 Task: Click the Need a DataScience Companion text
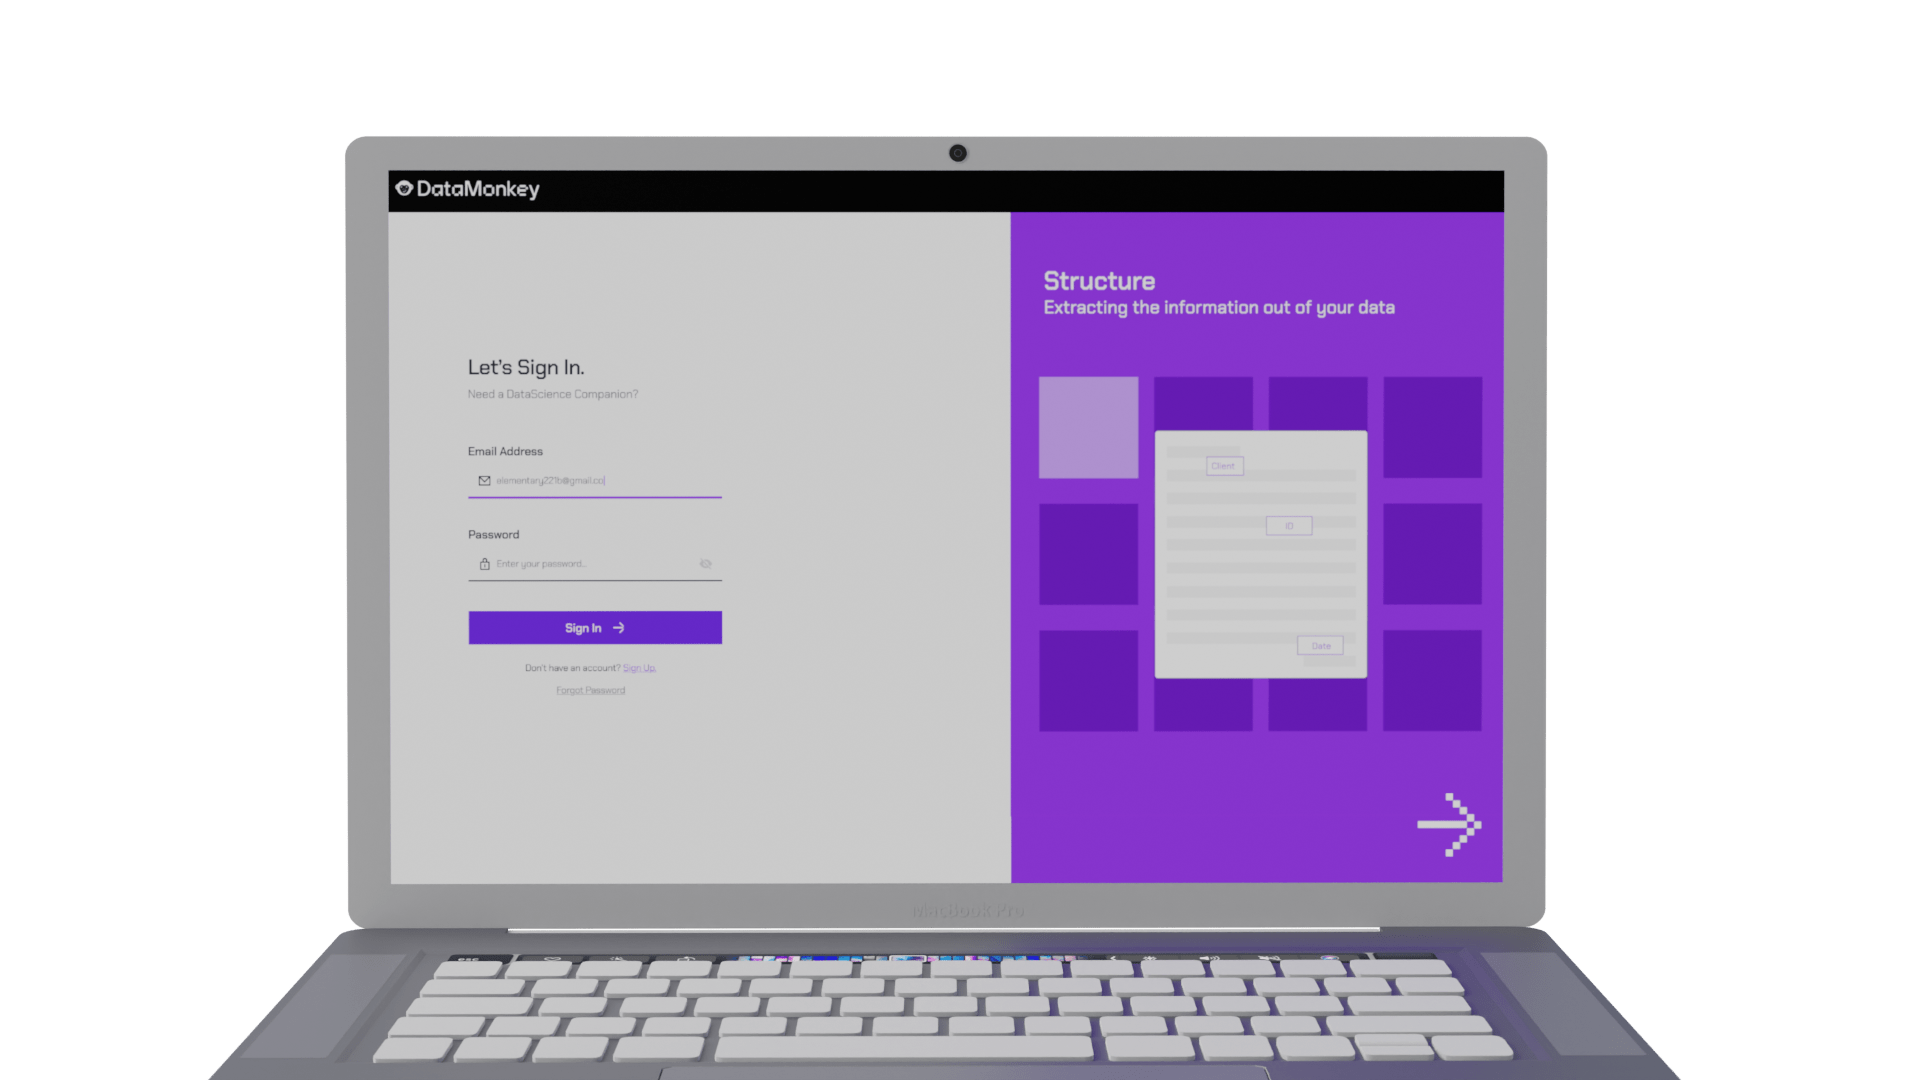point(552,395)
